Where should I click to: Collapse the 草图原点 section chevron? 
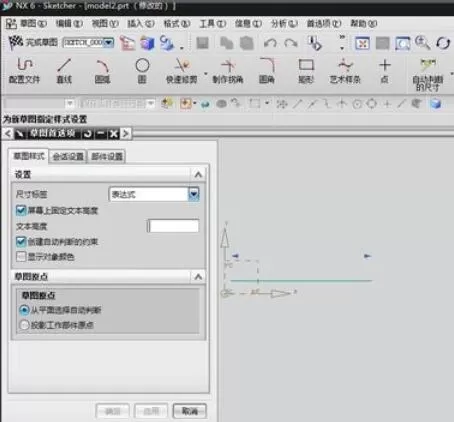pos(198,277)
